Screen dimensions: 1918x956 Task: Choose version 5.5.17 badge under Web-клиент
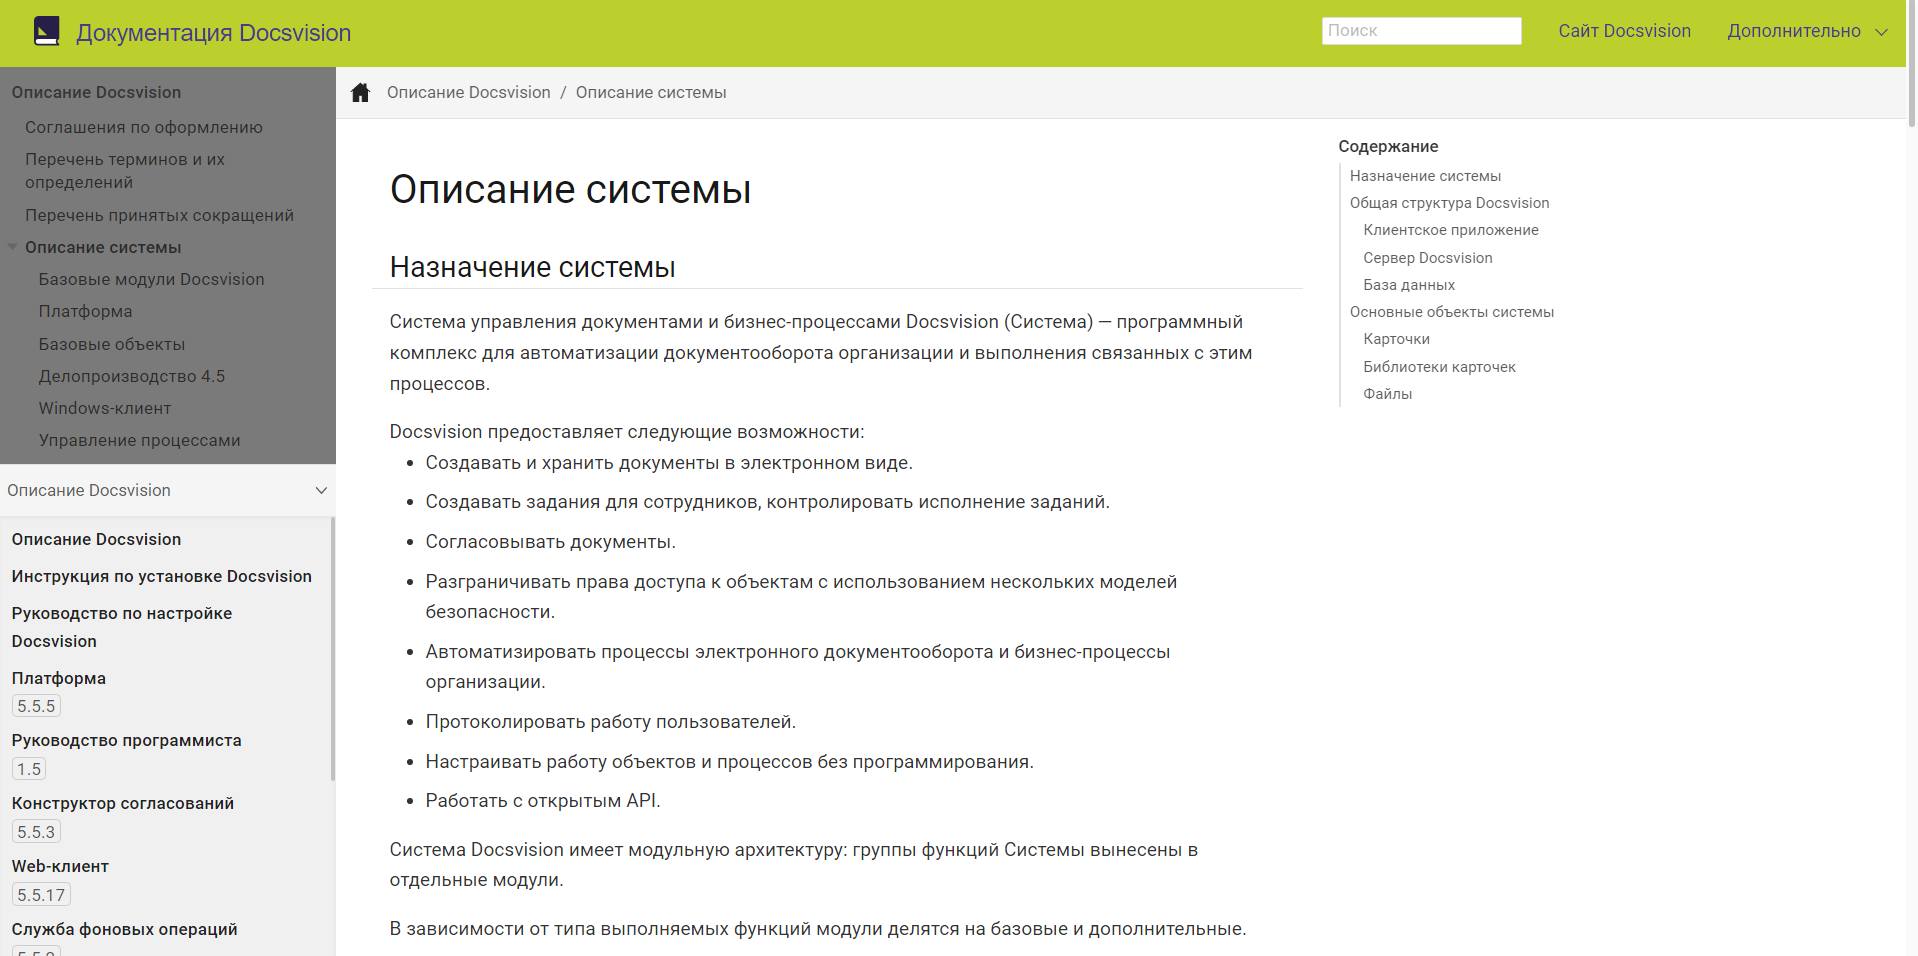click(x=41, y=895)
